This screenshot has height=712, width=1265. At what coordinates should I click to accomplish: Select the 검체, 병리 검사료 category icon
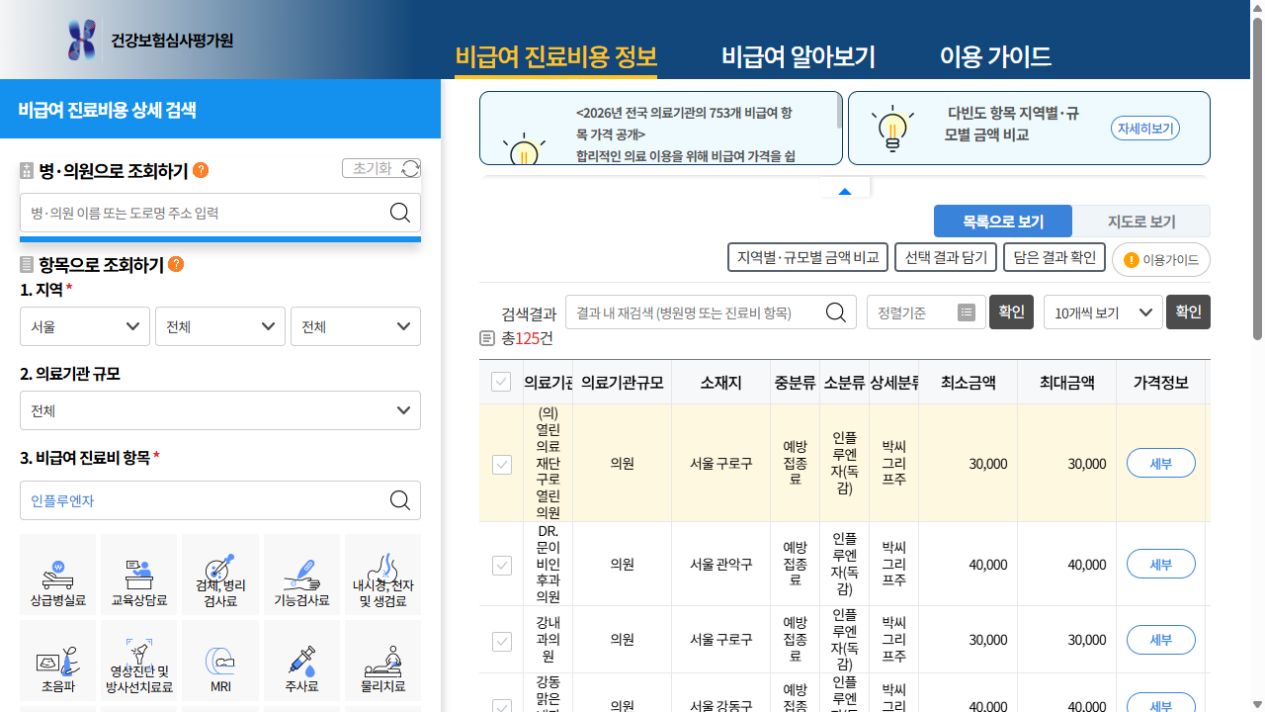click(220, 574)
